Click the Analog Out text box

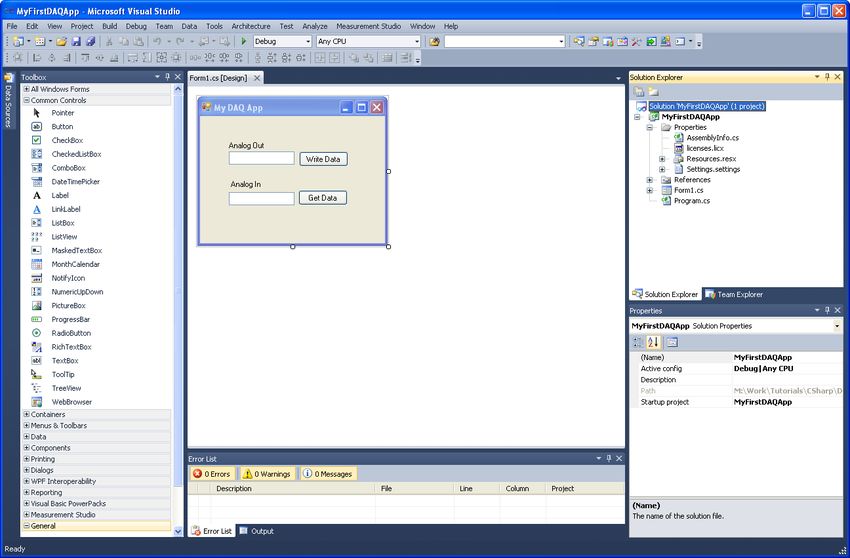pos(261,158)
